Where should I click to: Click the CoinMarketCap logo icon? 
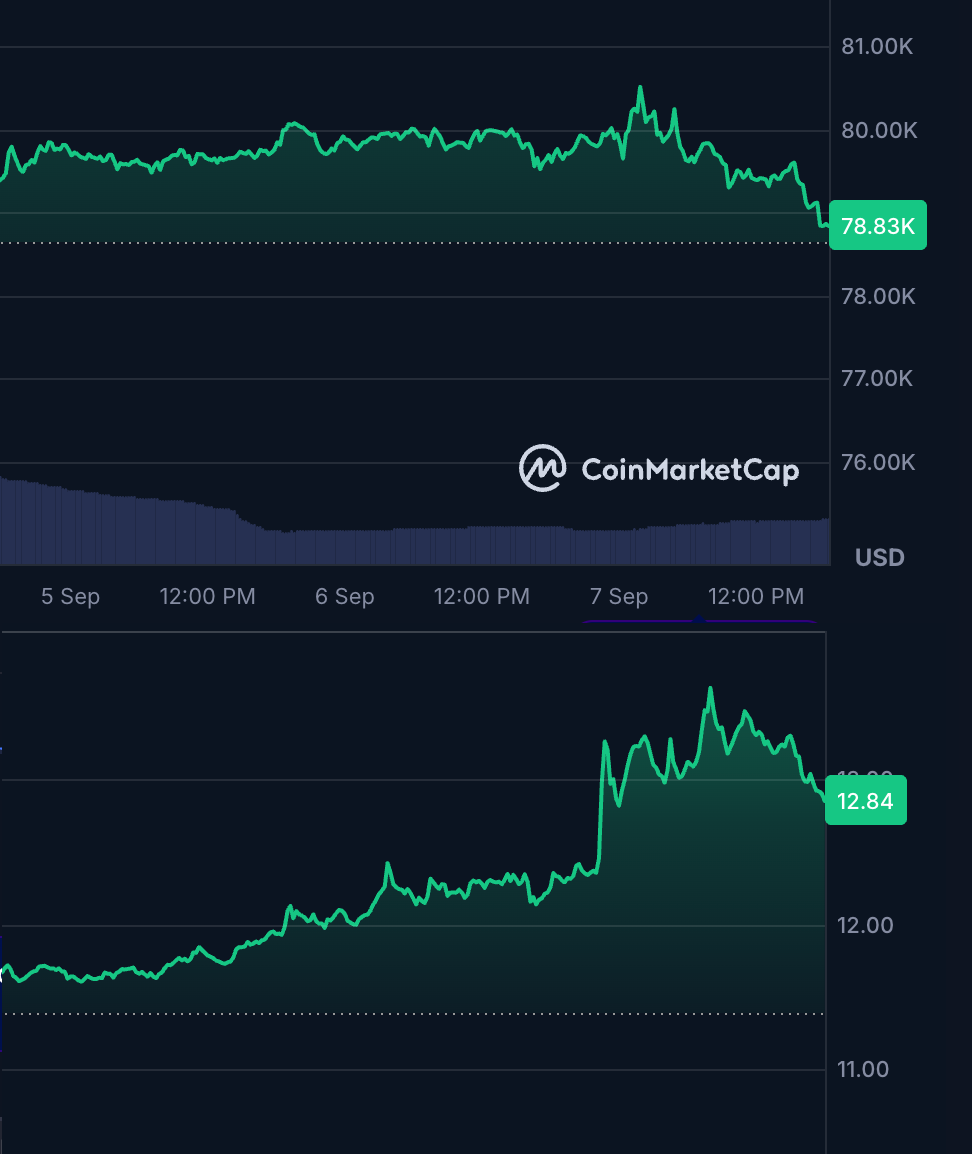(x=542, y=468)
